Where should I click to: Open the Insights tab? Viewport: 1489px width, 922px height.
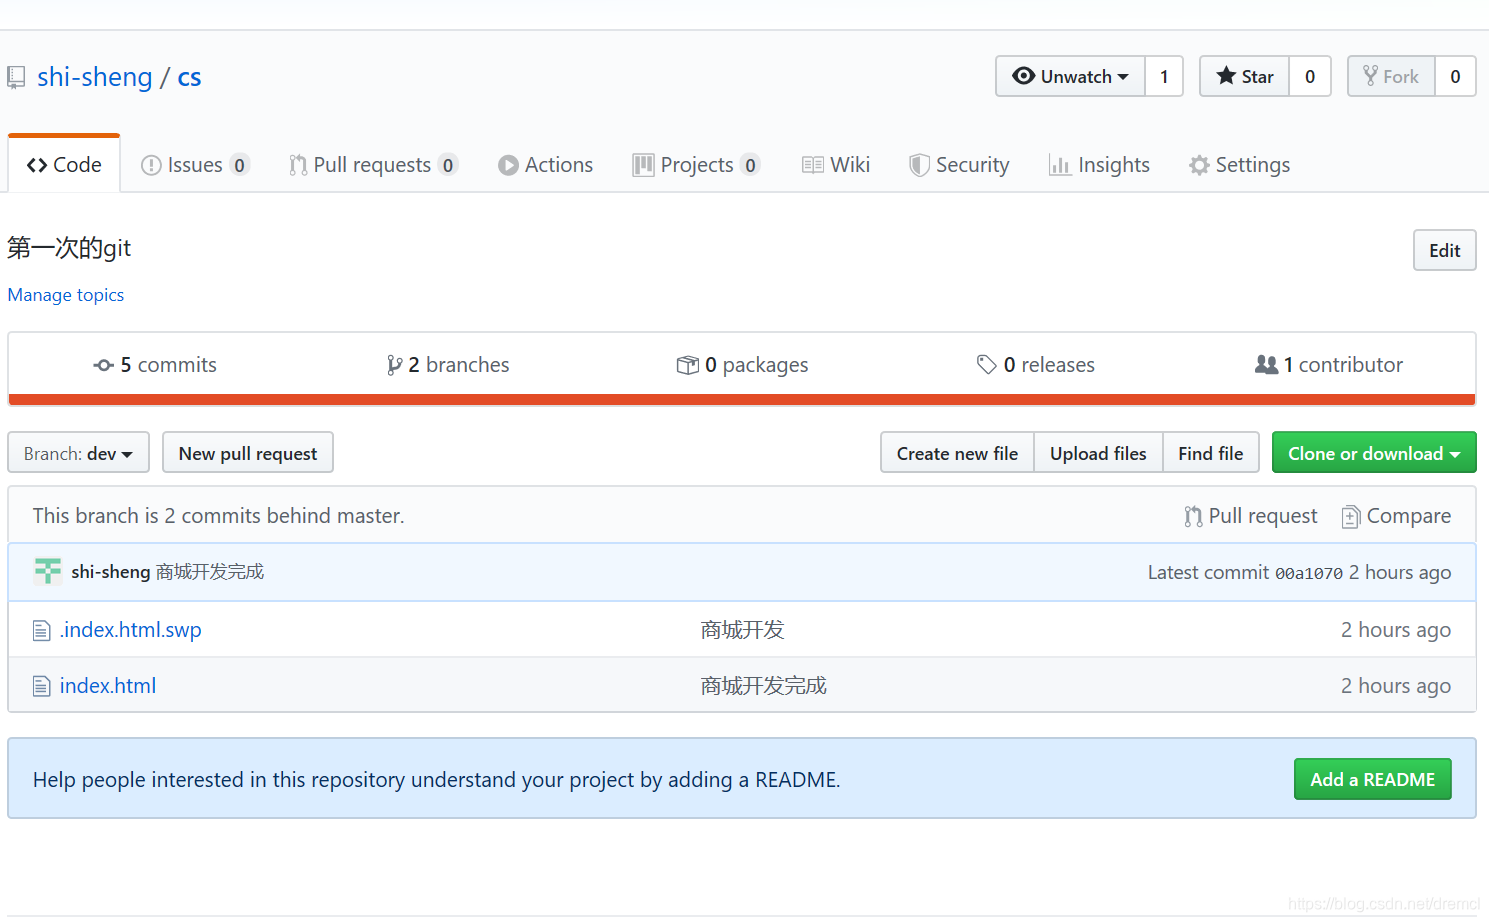tap(1099, 165)
